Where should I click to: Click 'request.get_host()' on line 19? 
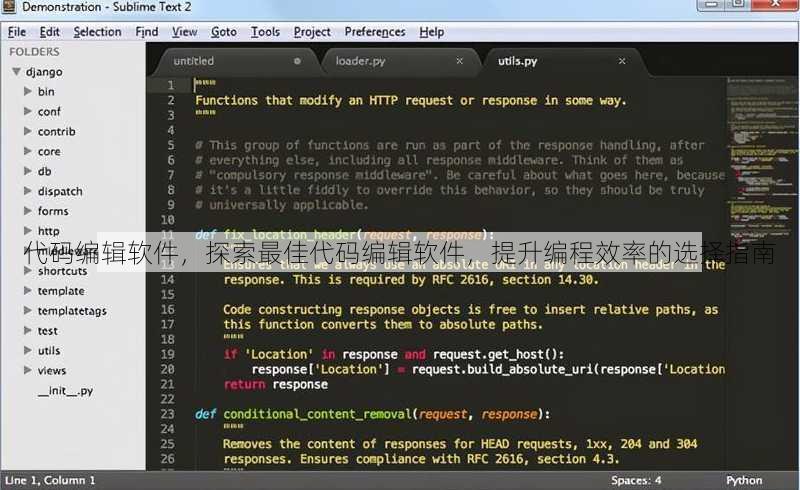tap(495, 354)
